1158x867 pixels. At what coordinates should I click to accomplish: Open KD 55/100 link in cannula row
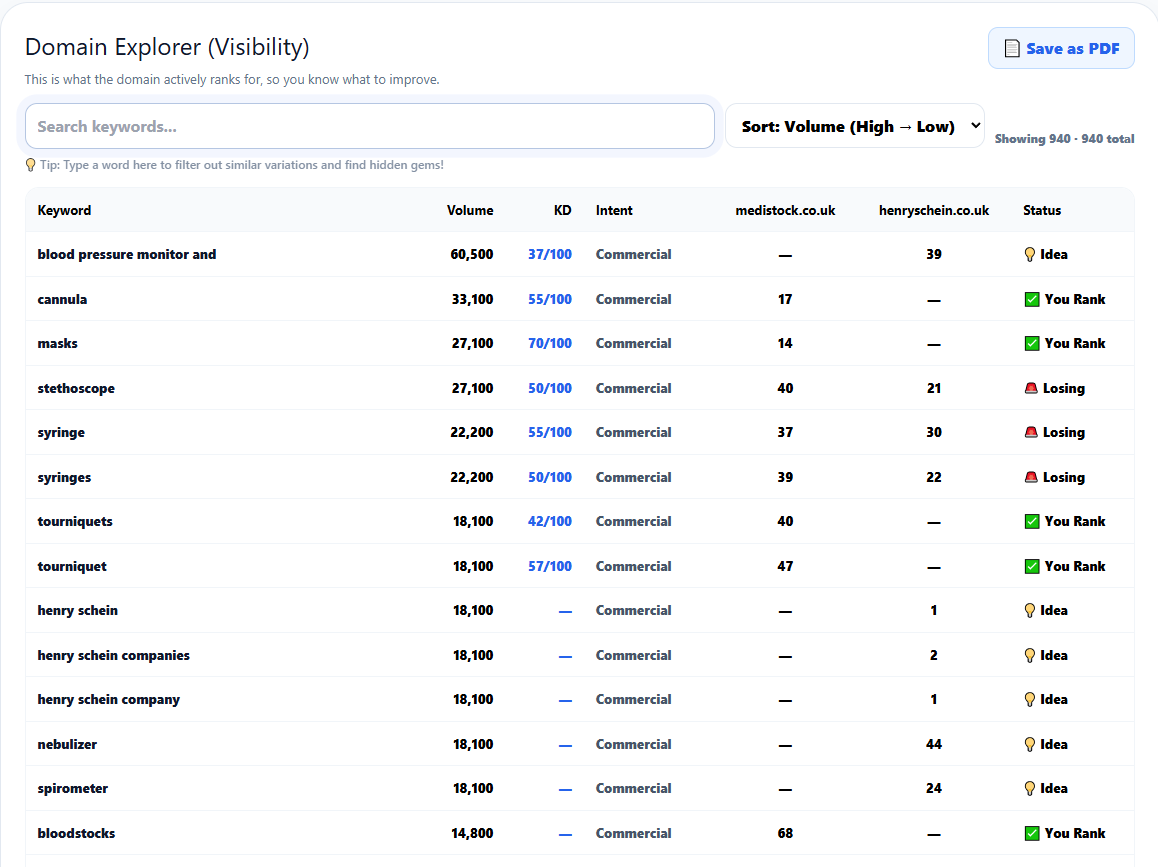point(549,299)
